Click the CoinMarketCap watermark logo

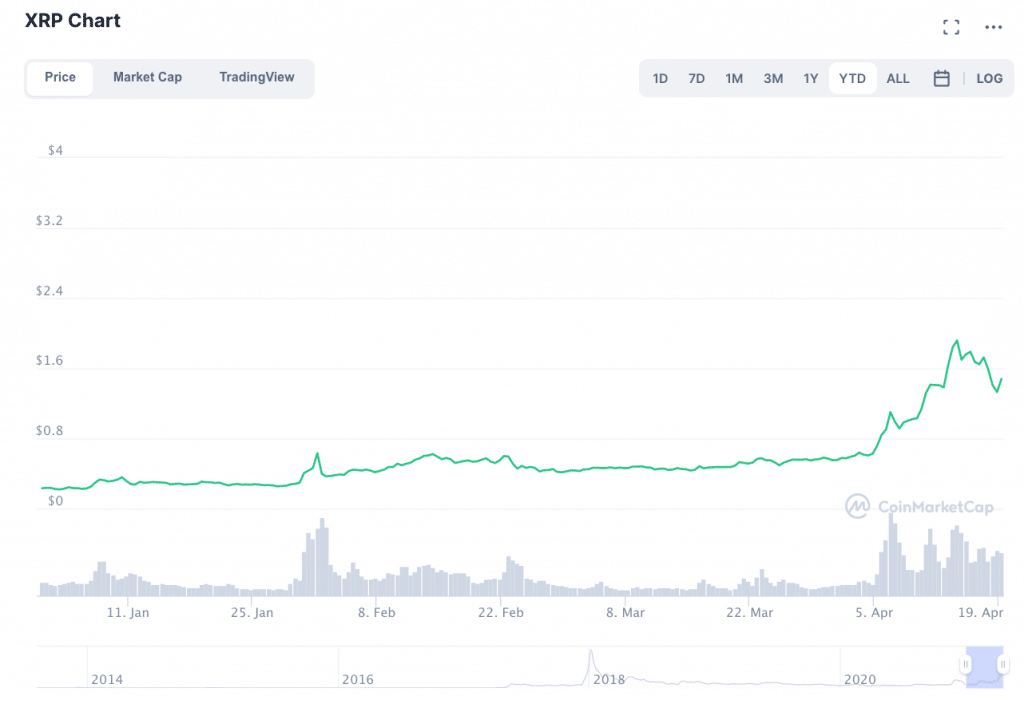click(x=919, y=507)
